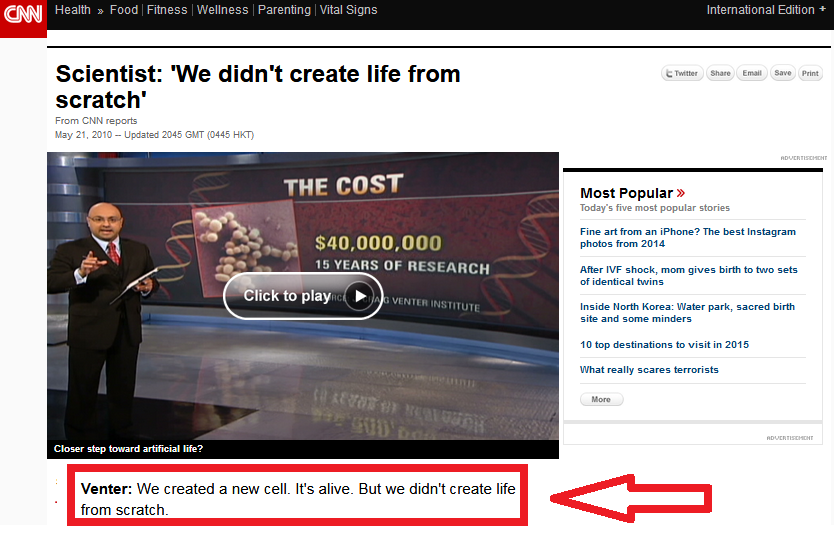The width and height of the screenshot is (834, 535).
Task: Read the best Instagram photos story
Action: [x=688, y=237]
